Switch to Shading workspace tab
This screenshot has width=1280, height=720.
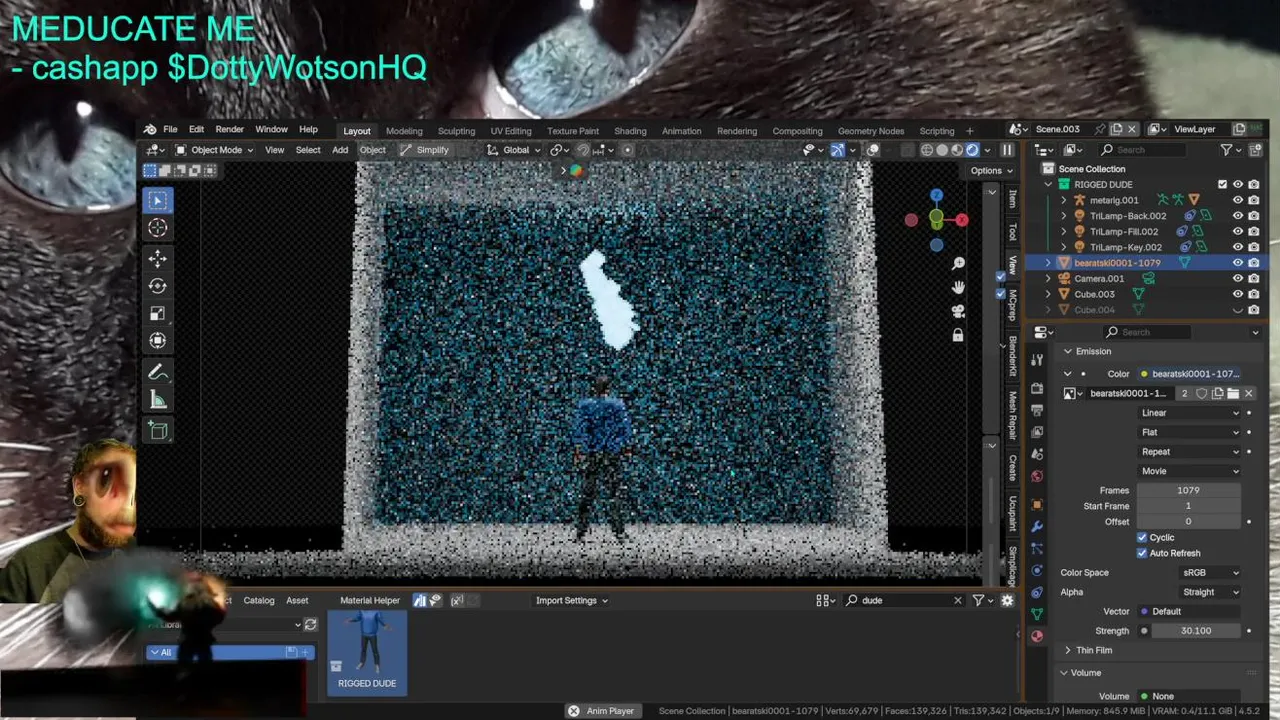click(630, 131)
